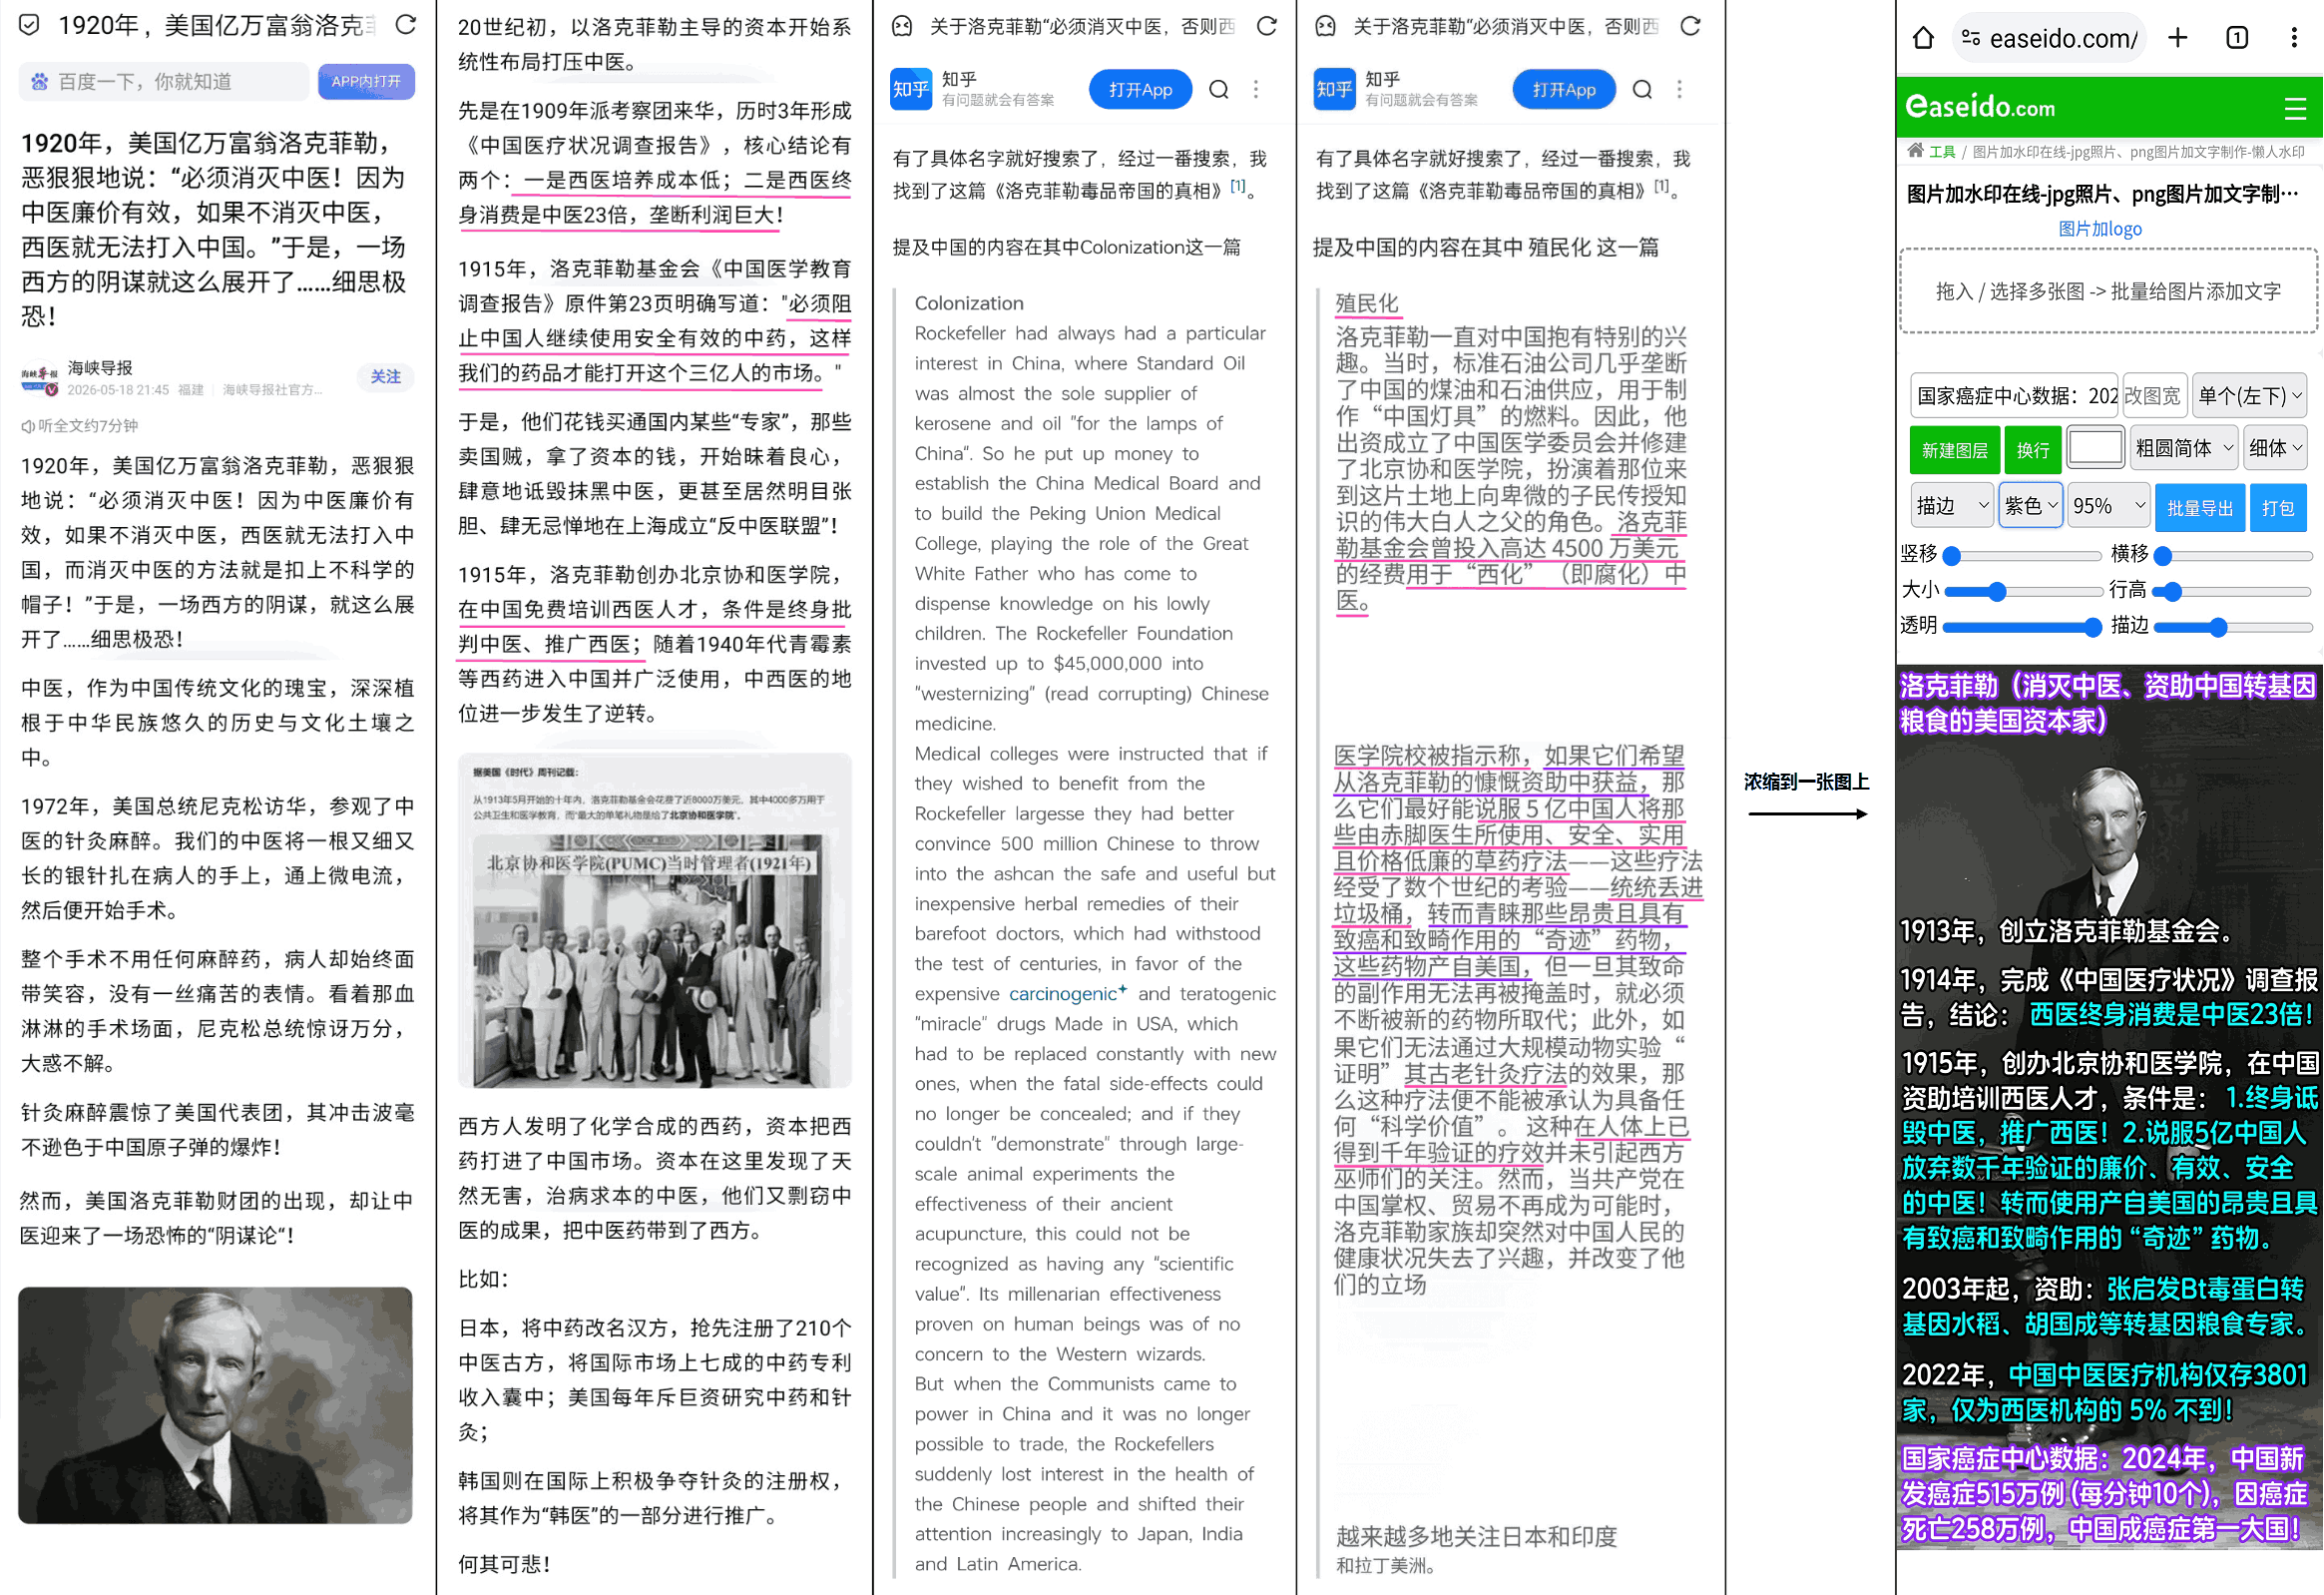Open site settings icon in easeido address bar
Screen dimensions: 2324x1595
click(1970, 38)
